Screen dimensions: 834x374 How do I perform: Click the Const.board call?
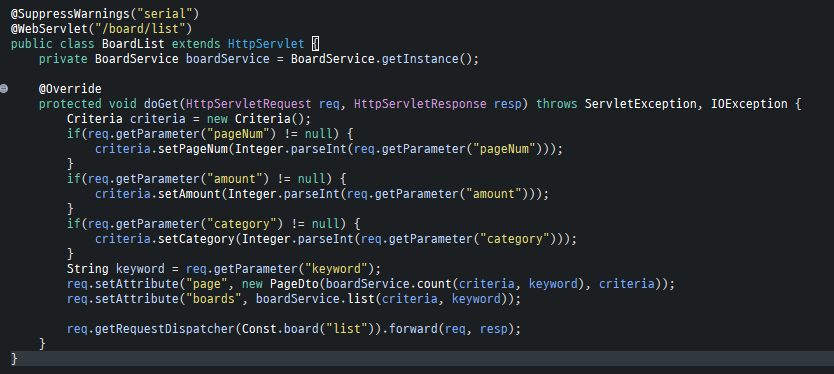click(280, 329)
